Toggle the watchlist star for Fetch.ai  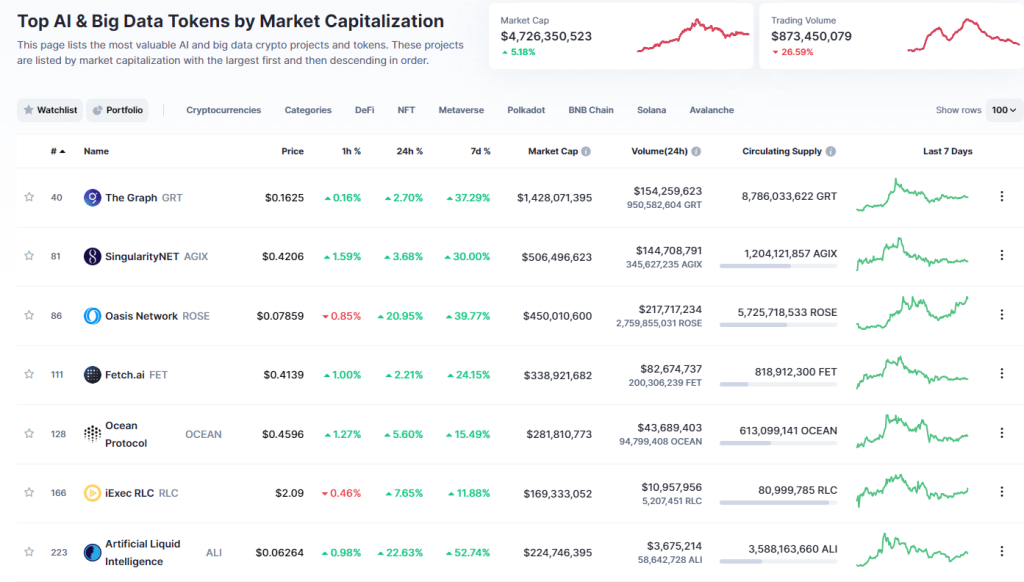click(28, 374)
